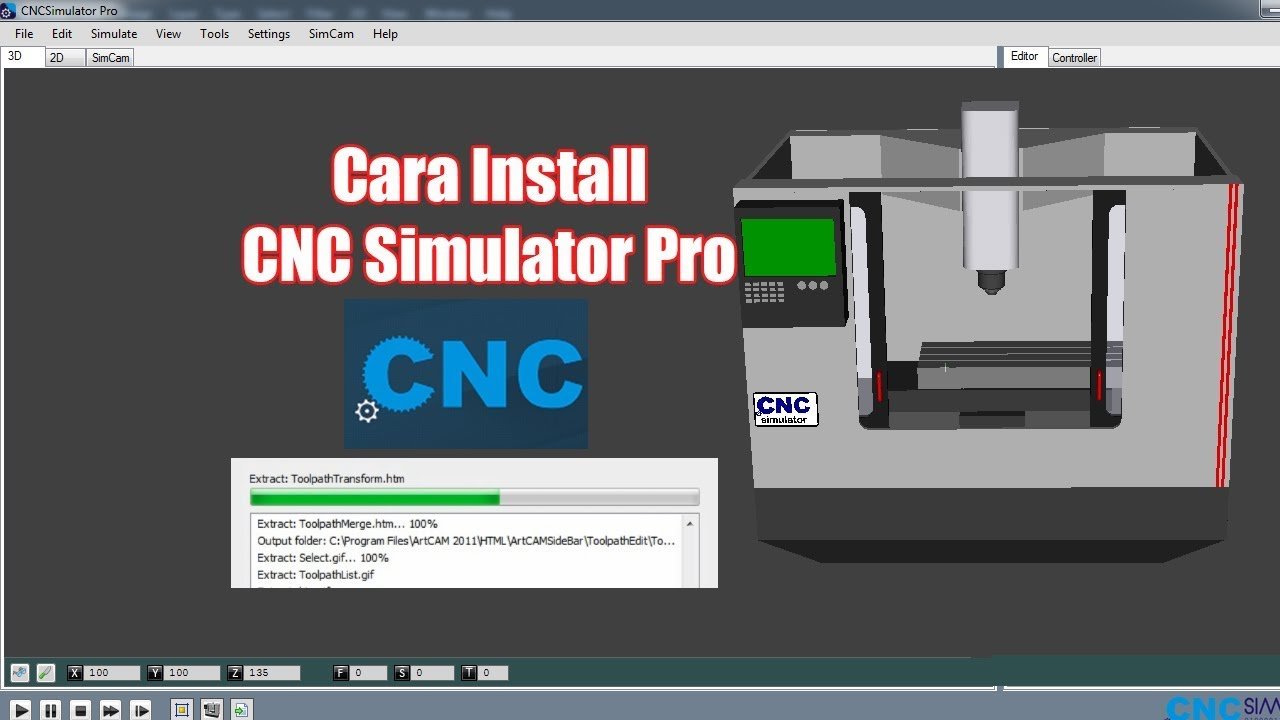
Task: Open the Help menu
Action: point(385,33)
